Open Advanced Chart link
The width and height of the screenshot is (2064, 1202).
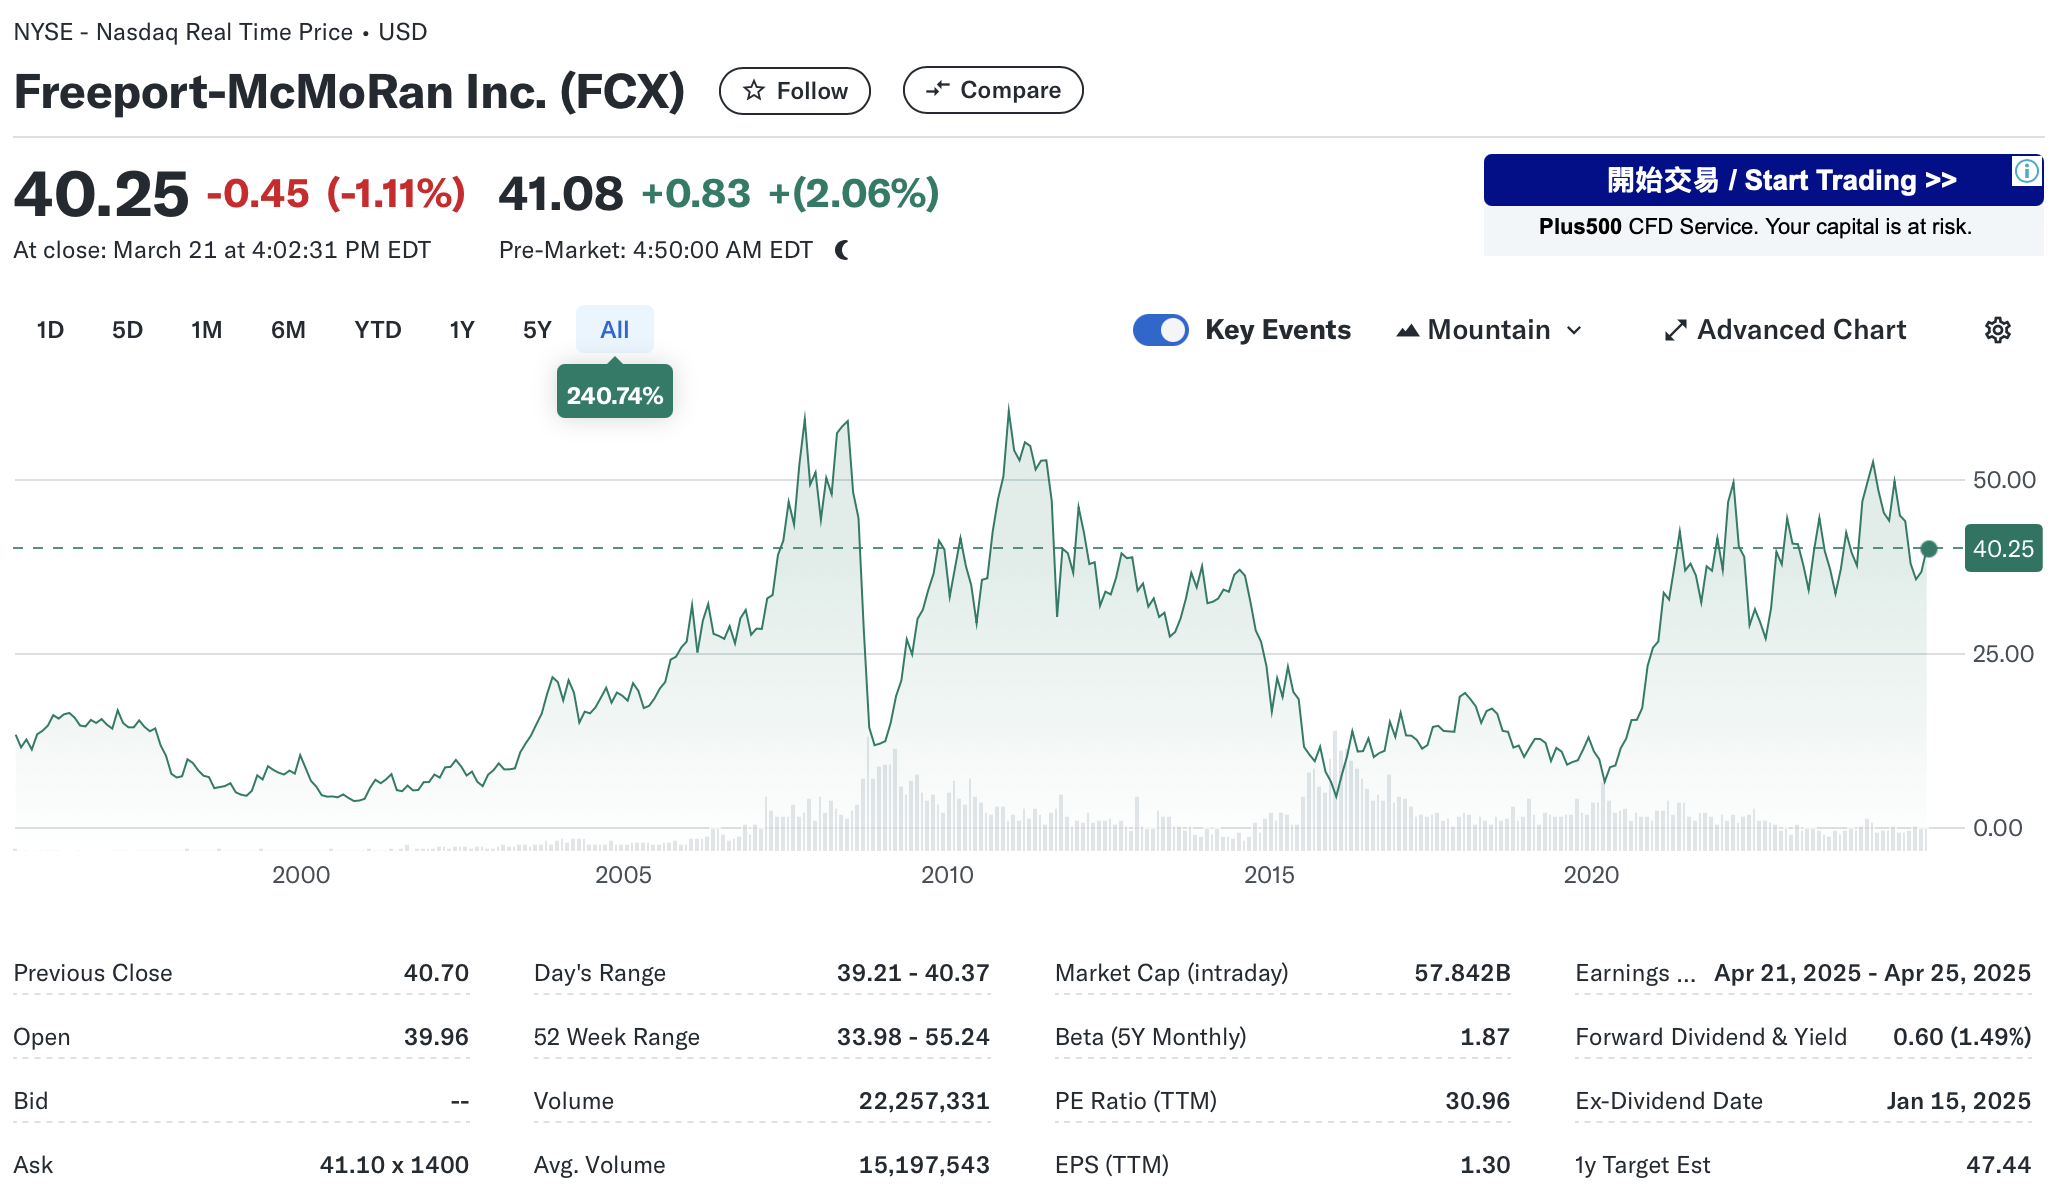click(x=1801, y=330)
